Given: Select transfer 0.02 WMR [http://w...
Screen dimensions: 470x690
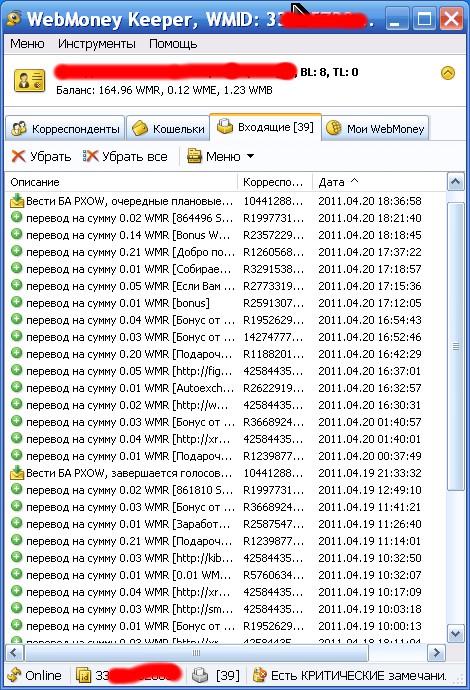Looking at the screenshot, I should 226,405.
